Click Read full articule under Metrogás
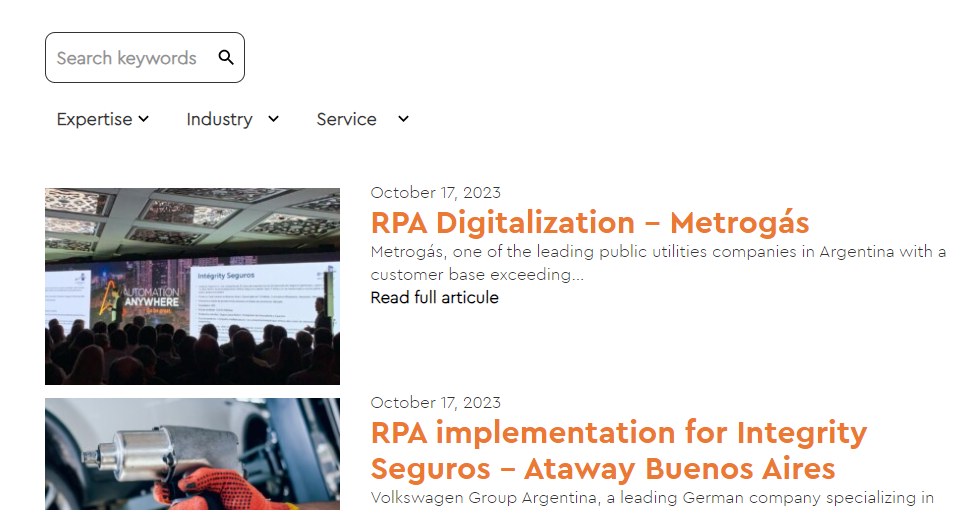Viewport: 972px width, 510px height. tap(435, 297)
